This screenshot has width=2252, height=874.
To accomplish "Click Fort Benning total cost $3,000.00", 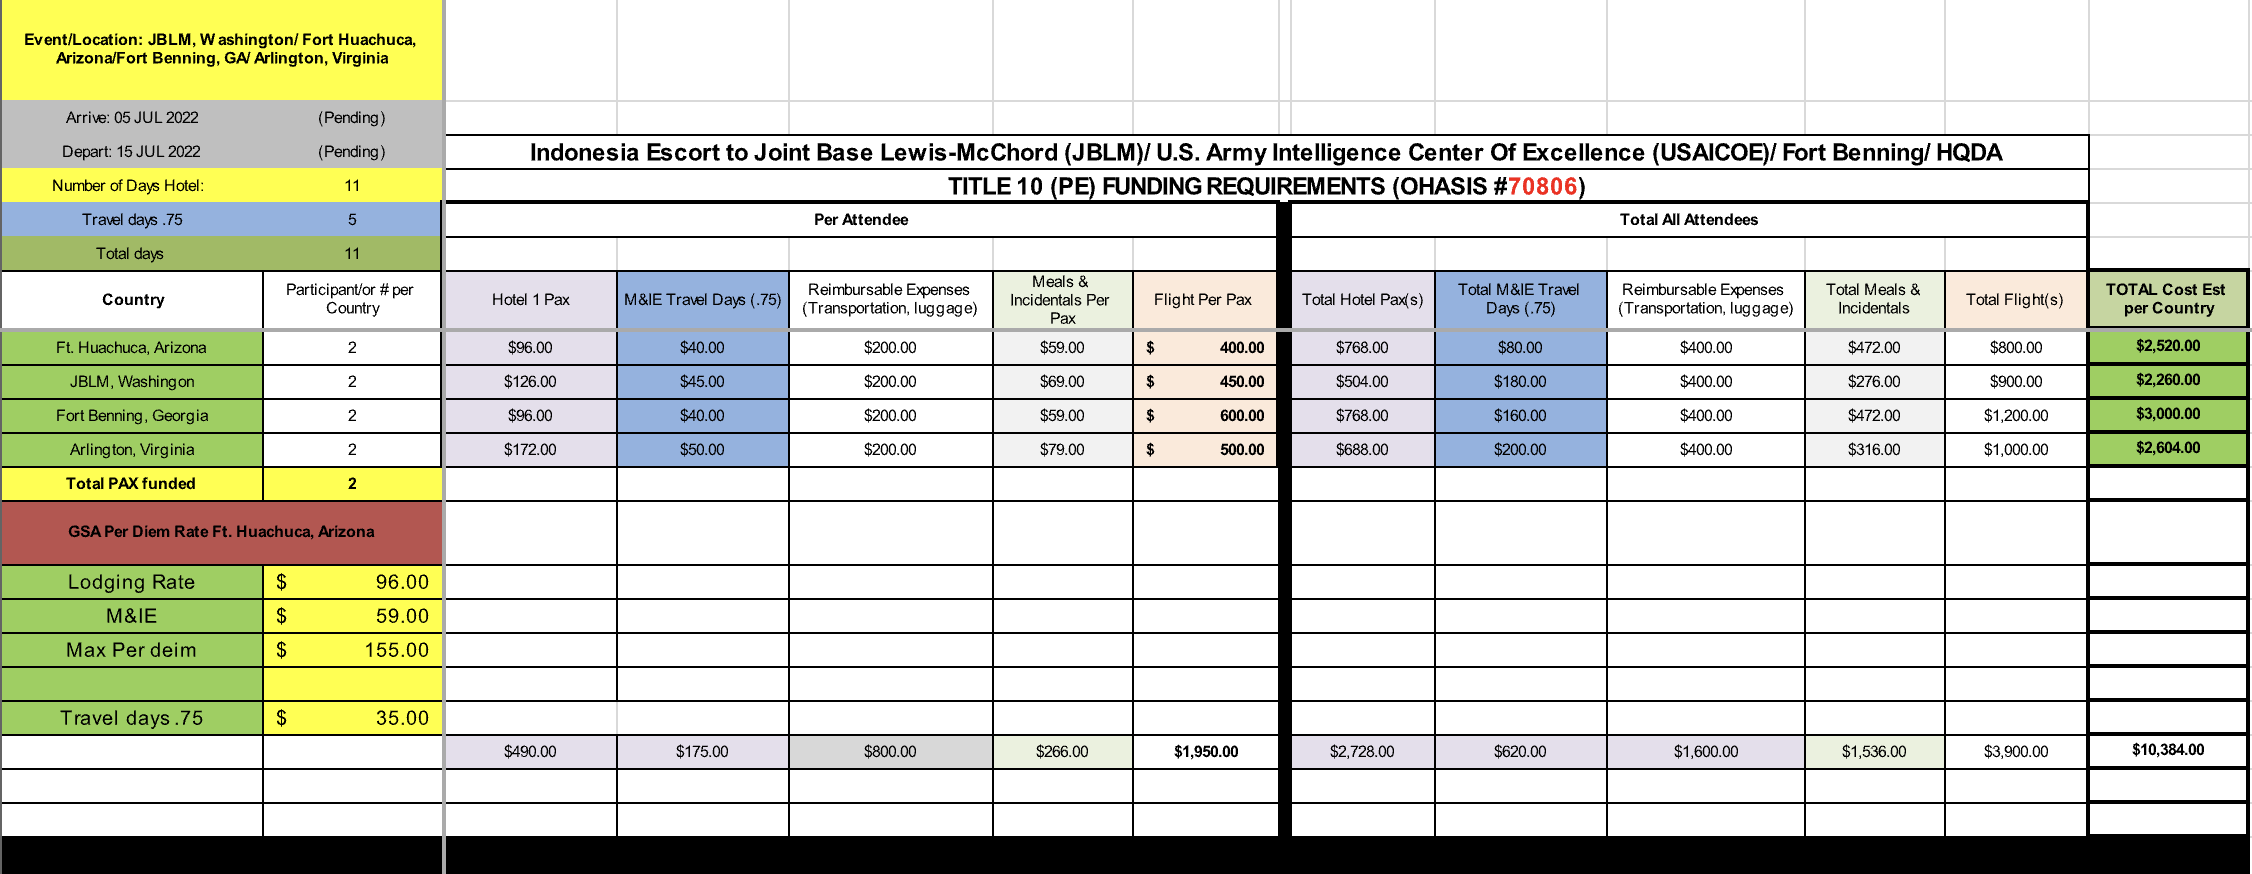I will point(2167,414).
